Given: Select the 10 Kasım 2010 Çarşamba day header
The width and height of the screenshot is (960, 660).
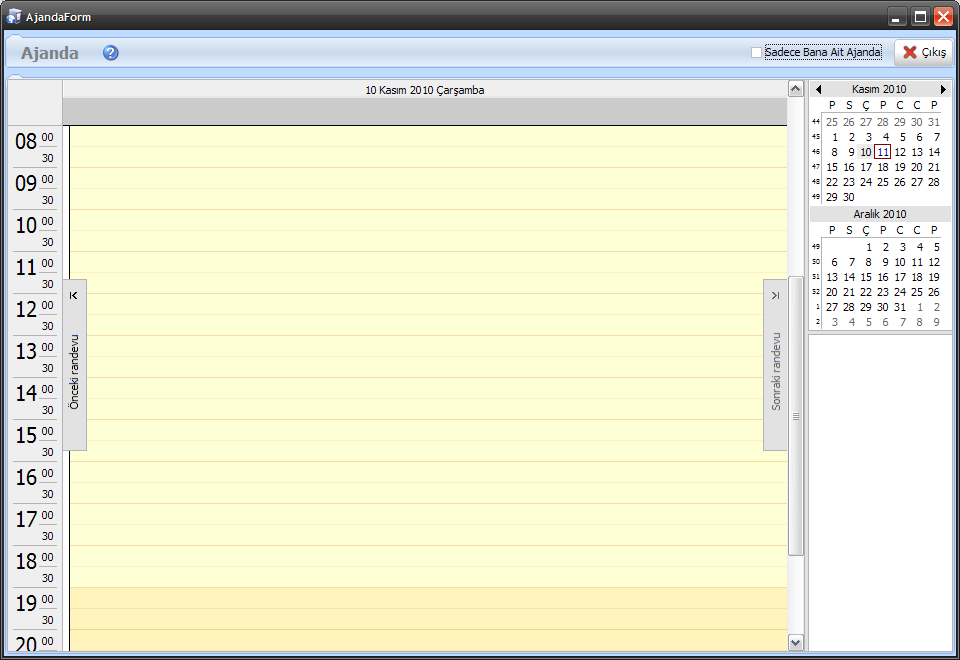Looking at the screenshot, I should [425, 90].
